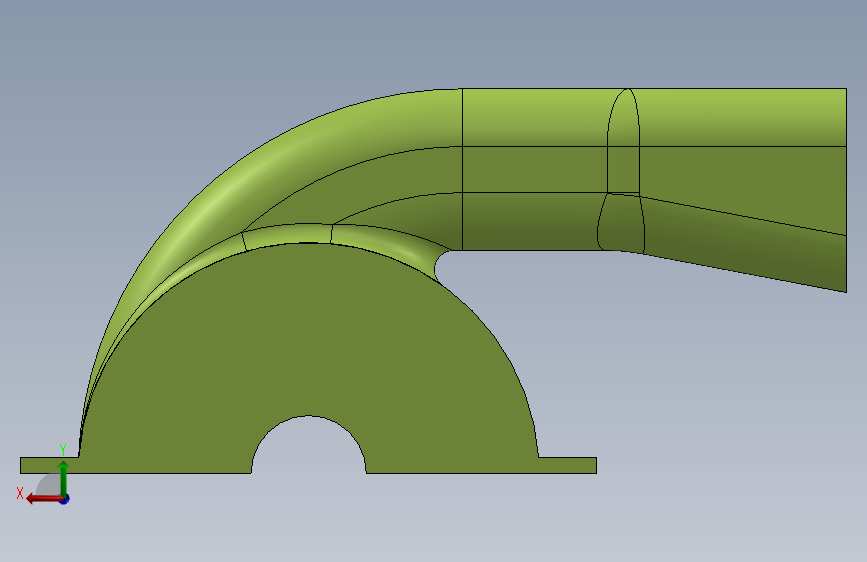Select the right base flange foot
Image resolution: width=867 pixels, height=562 pixels.
[567, 465]
